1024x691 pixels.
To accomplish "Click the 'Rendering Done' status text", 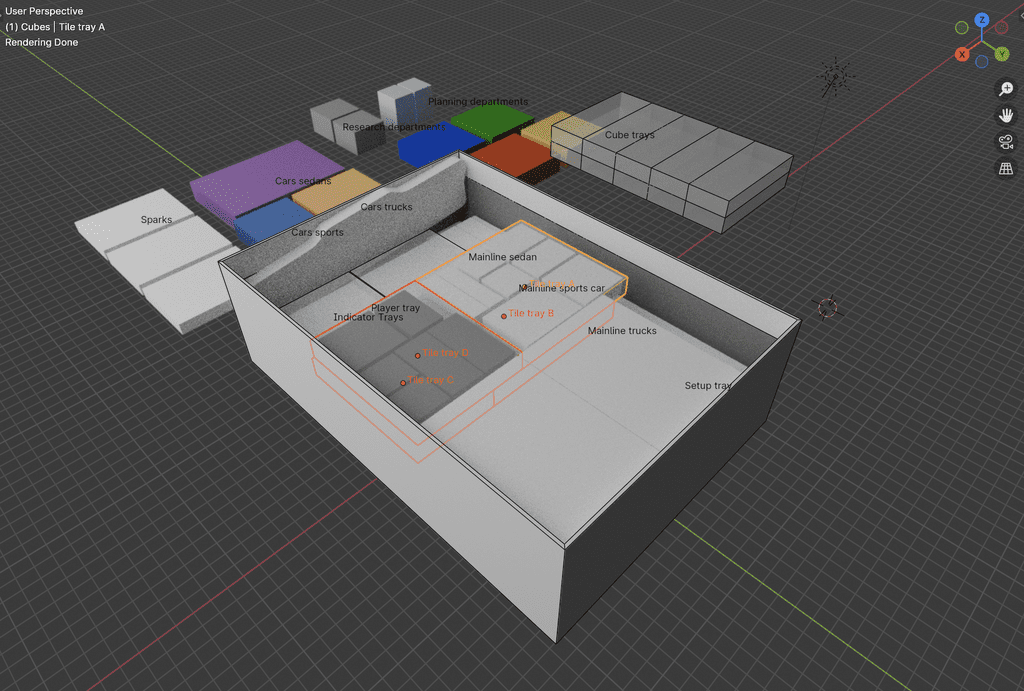I will coord(42,42).
